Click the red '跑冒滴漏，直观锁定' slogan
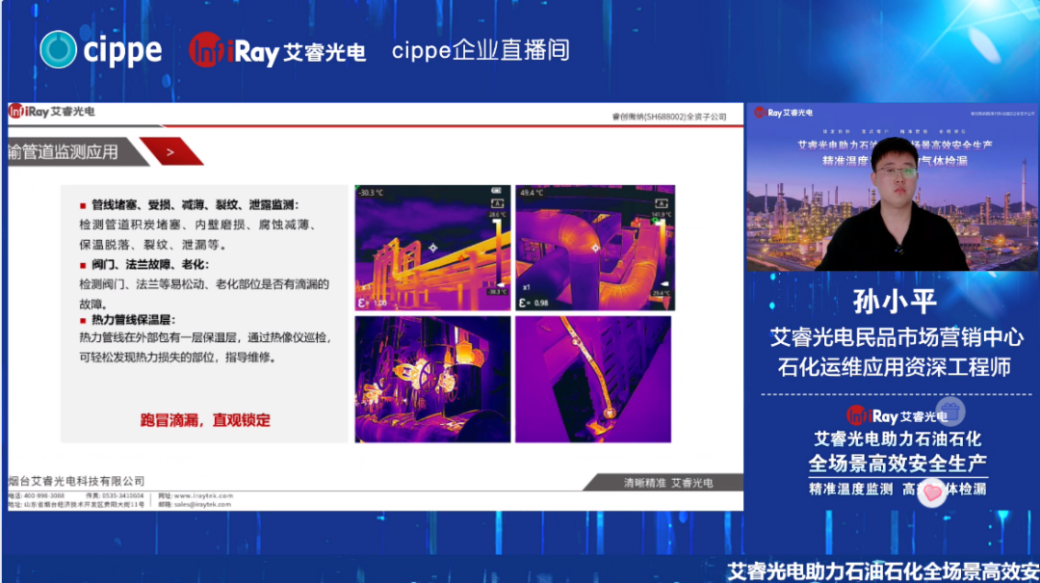1040x583 pixels. [x=205, y=420]
